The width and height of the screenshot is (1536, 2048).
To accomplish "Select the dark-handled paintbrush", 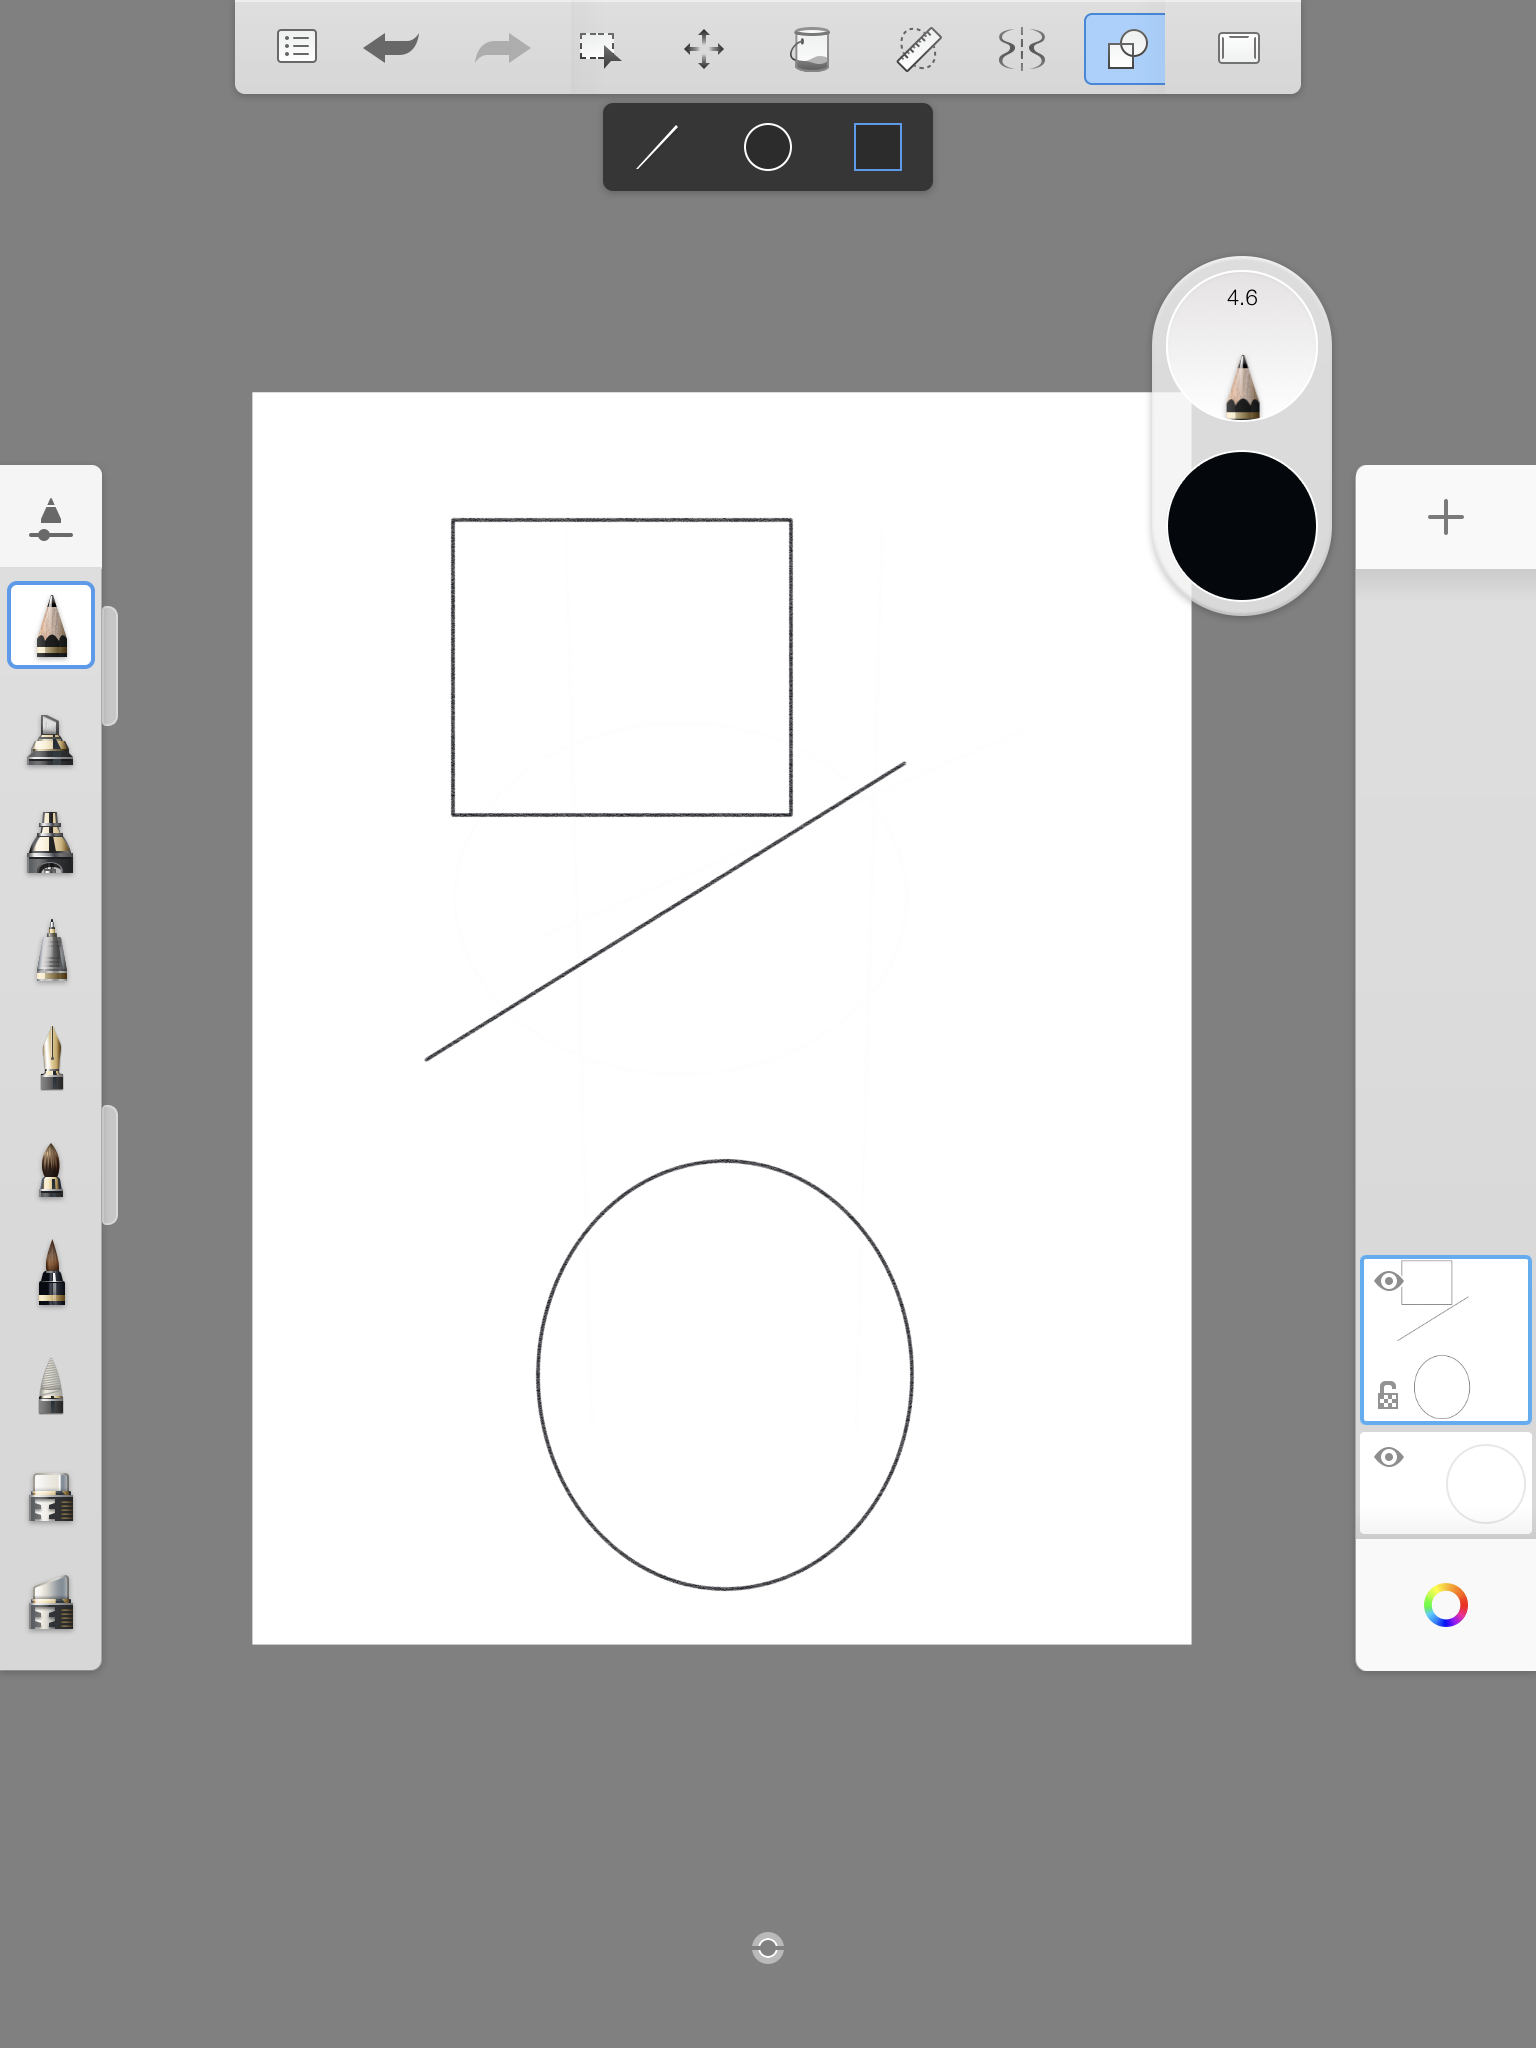I will pyautogui.click(x=51, y=1273).
